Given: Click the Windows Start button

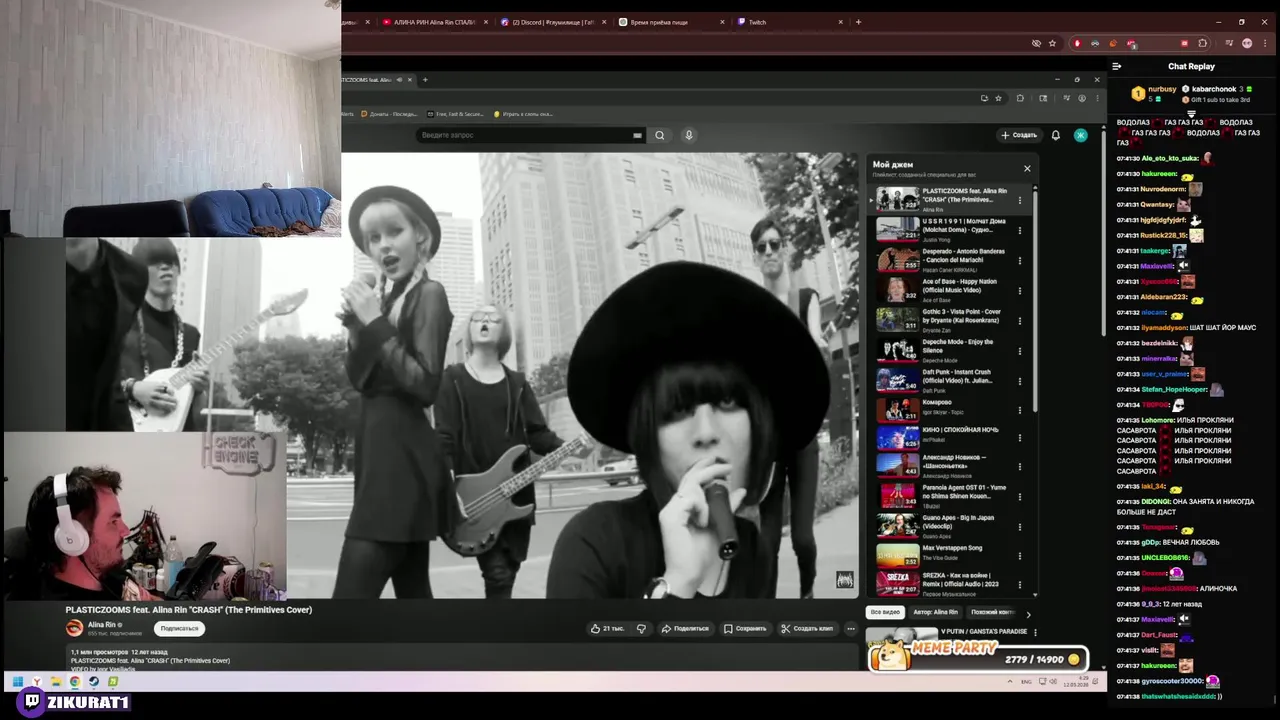Looking at the screenshot, I should click(17, 682).
